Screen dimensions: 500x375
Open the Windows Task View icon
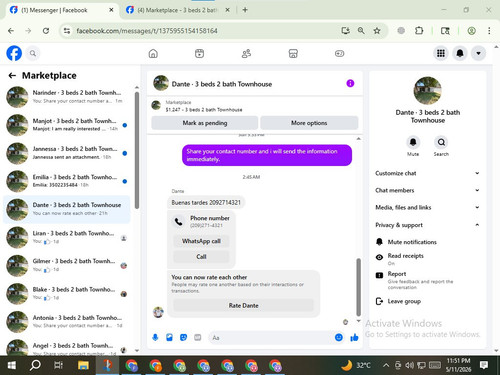59,365
